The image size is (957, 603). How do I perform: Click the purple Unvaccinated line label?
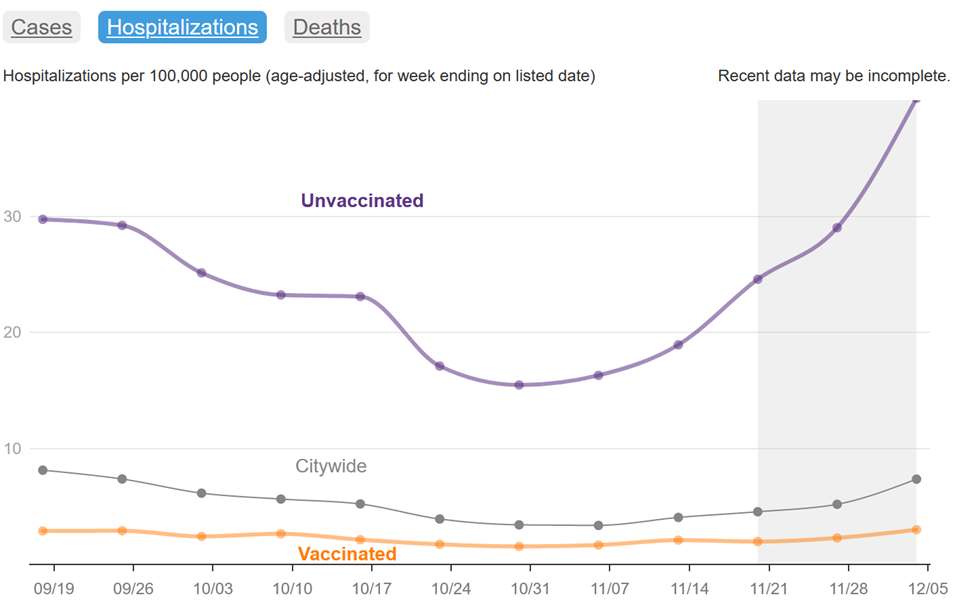point(362,201)
